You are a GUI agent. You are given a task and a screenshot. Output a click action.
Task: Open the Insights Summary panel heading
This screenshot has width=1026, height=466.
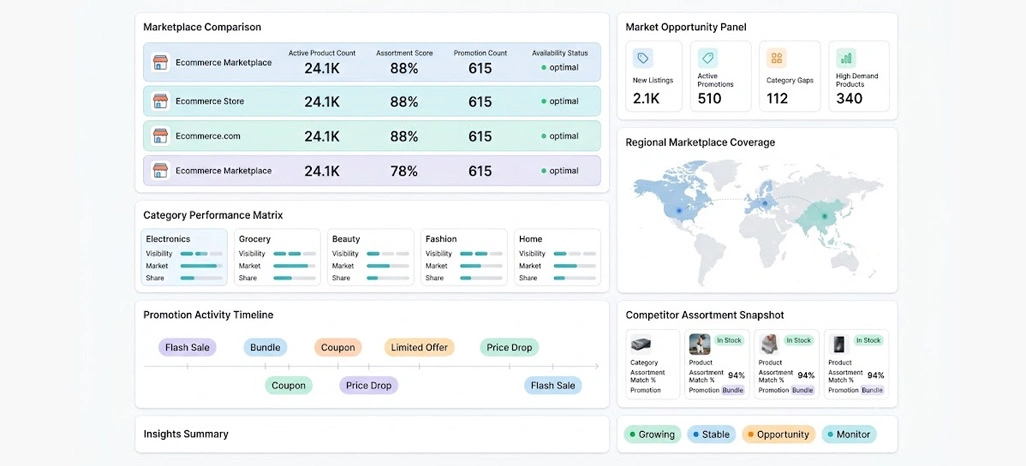tap(186, 434)
